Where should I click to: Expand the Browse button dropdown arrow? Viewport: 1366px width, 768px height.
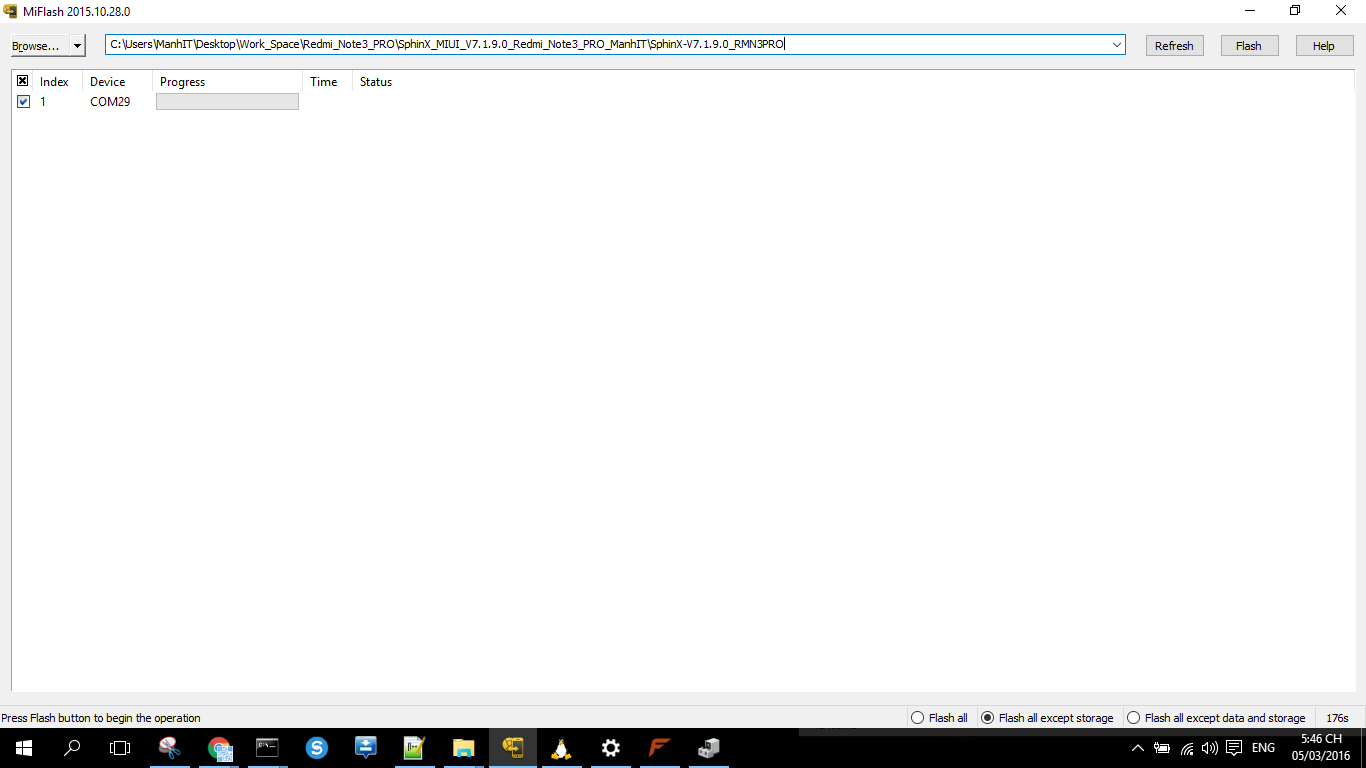(77, 46)
